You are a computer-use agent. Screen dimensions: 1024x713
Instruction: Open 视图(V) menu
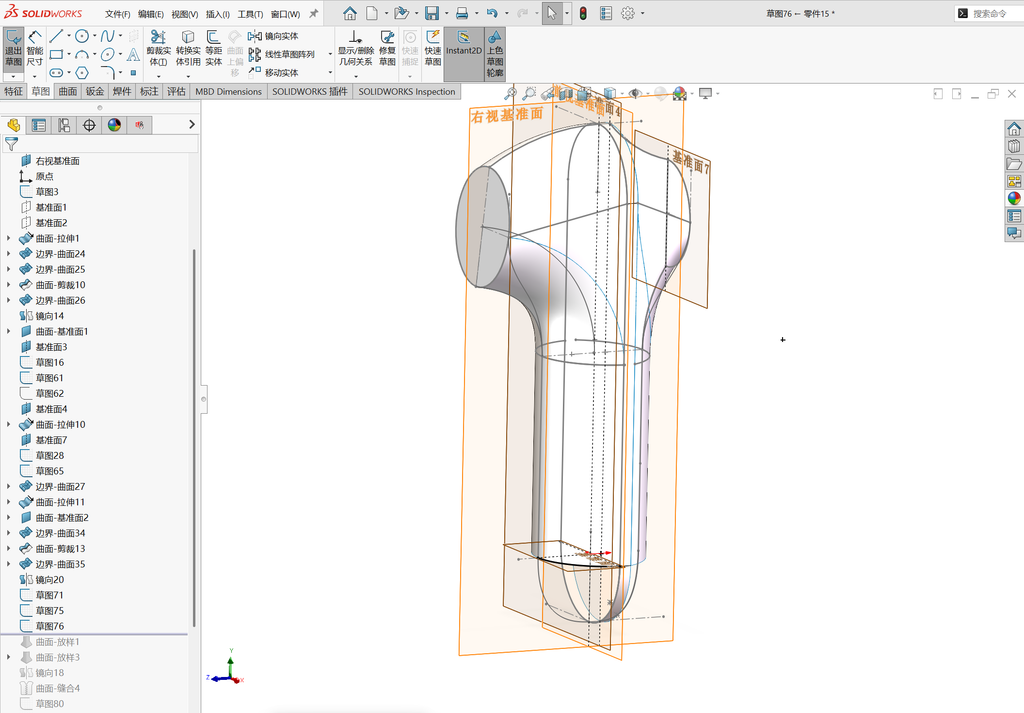pos(185,14)
